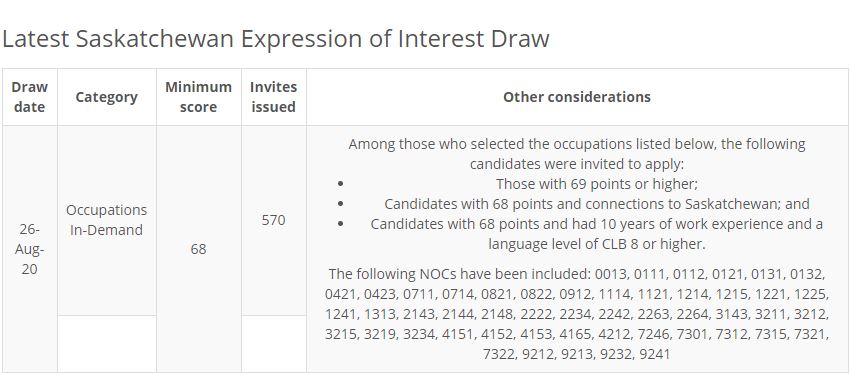The height and width of the screenshot is (374, 850).
Task: Select the invites issued value 570
Action: click(273, 220)
